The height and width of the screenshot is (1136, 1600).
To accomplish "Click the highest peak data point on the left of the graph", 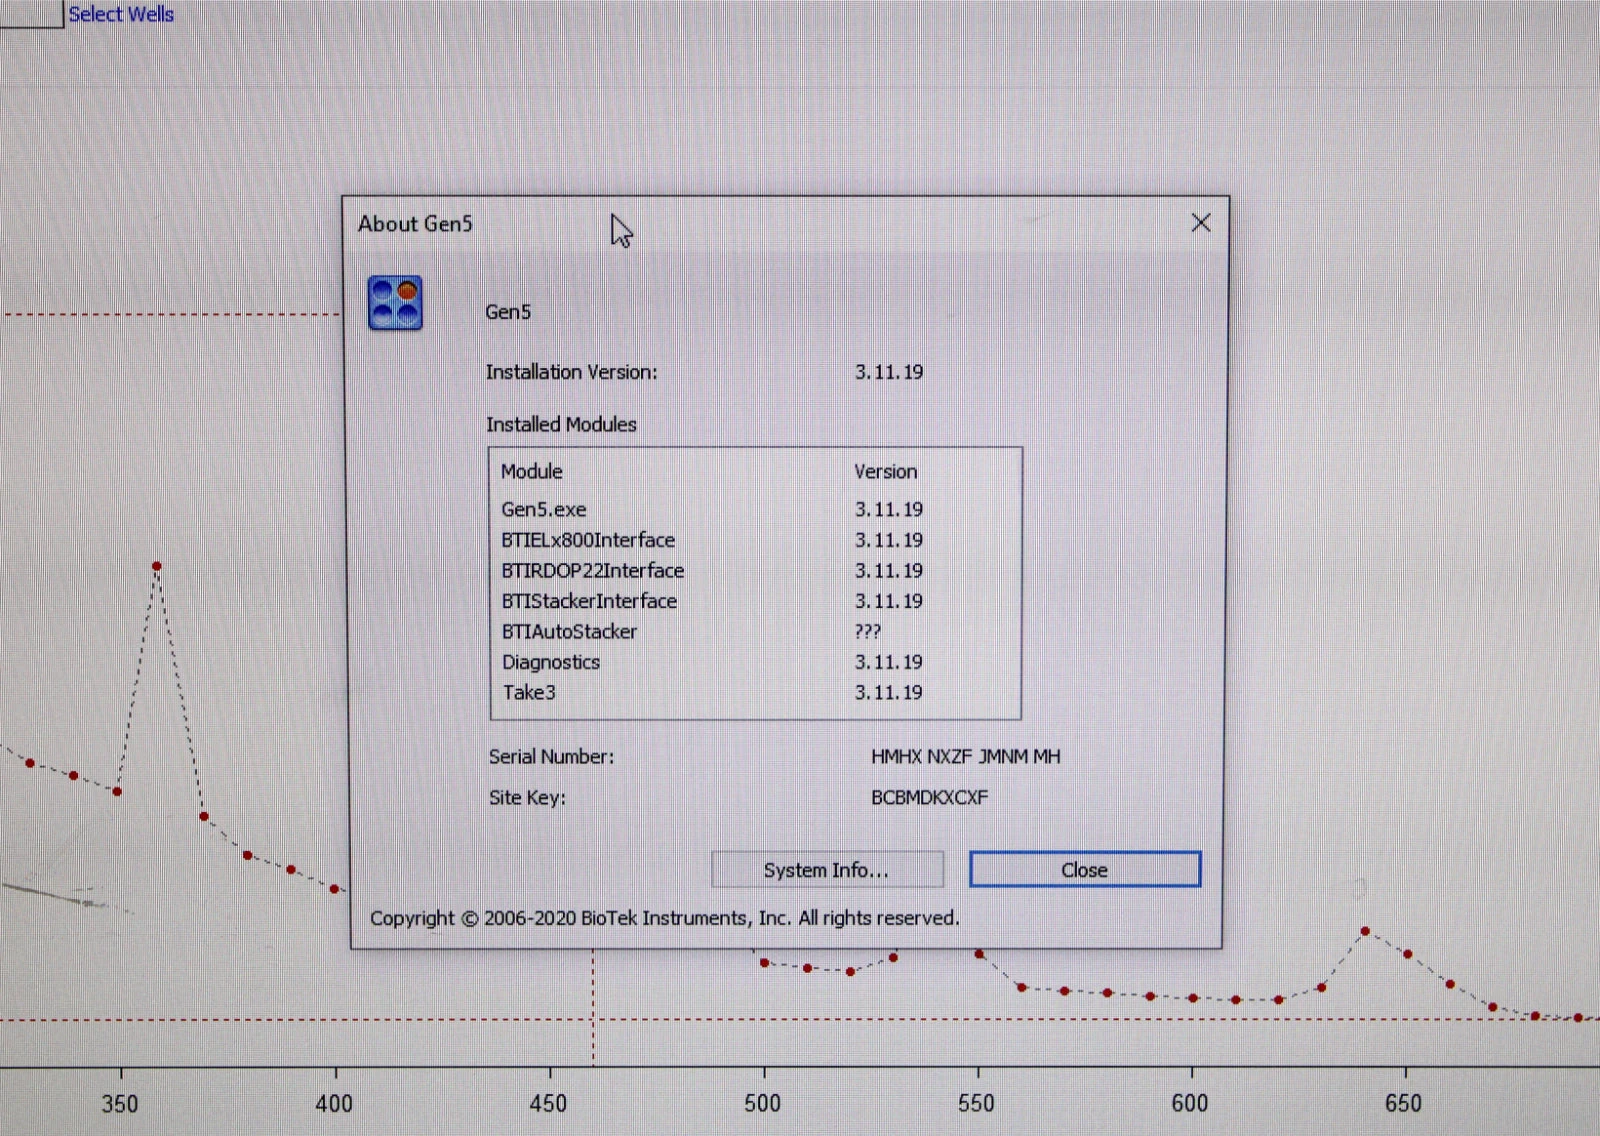I will pyautogui.click(x=157, y=567).
